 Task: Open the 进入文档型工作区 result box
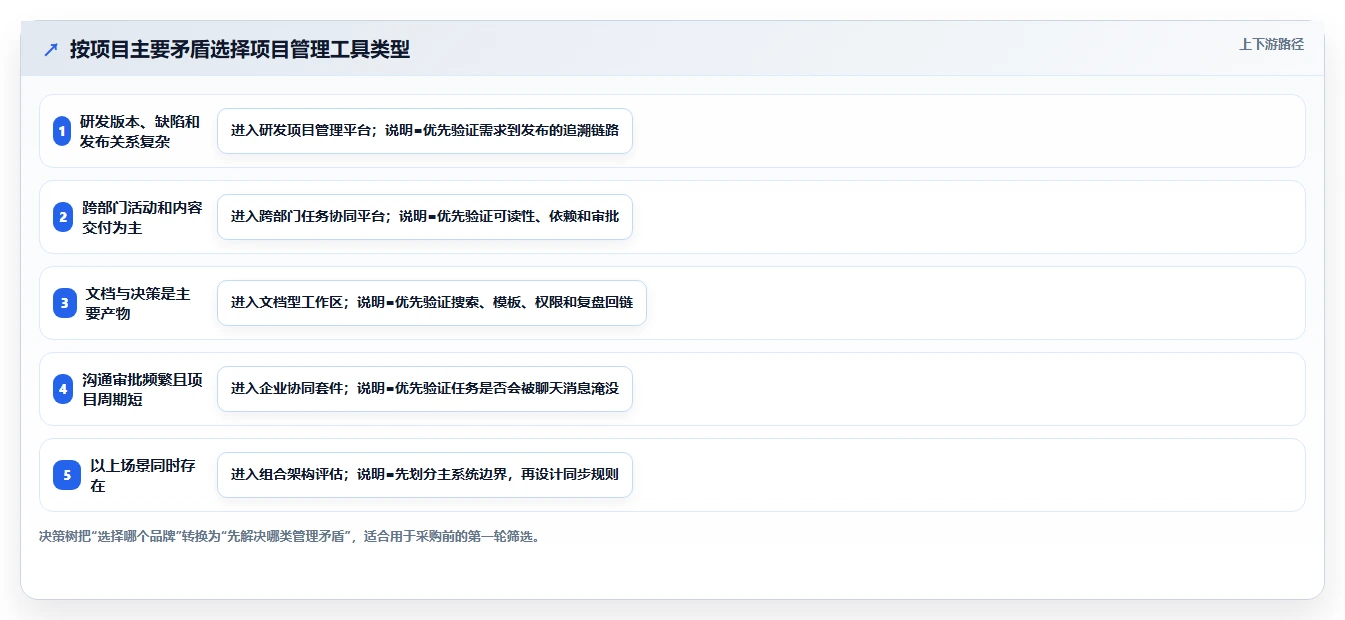coord(432,303)
